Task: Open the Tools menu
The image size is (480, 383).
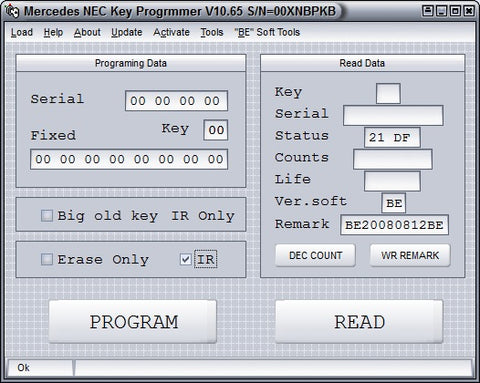Action: pyautogui.click(x=212, y=32)
